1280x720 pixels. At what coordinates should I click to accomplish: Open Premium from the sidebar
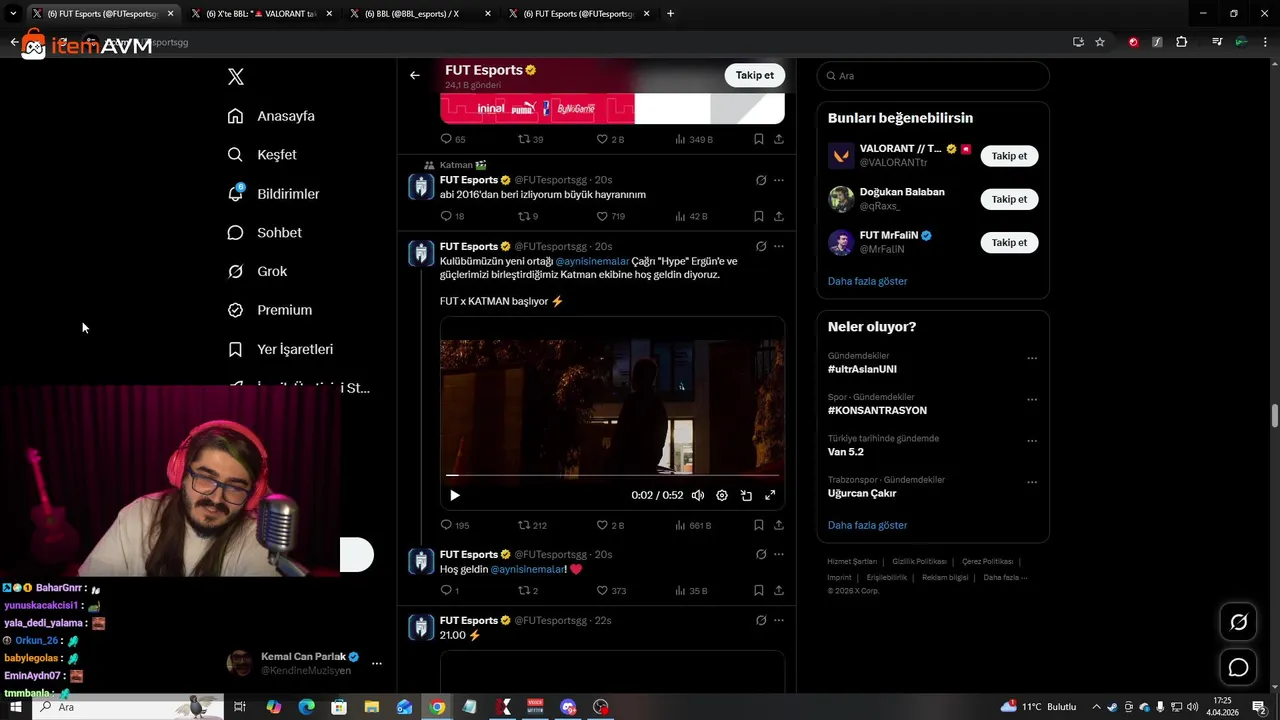[270, 310]
